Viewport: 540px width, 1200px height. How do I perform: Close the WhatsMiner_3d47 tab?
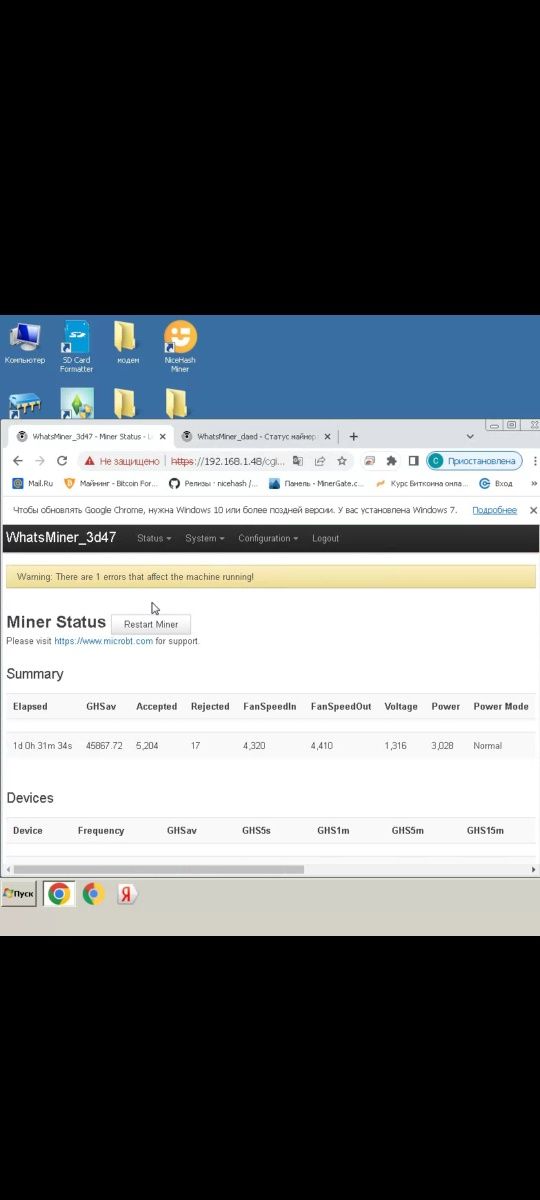click(163, 437)
